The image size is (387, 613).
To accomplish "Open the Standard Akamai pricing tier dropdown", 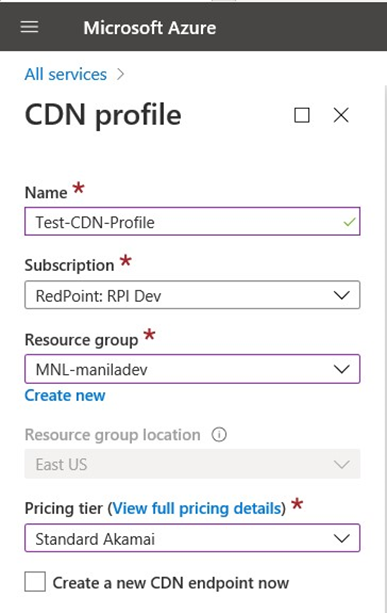I will pyautogui.click(x=192, y=538).
